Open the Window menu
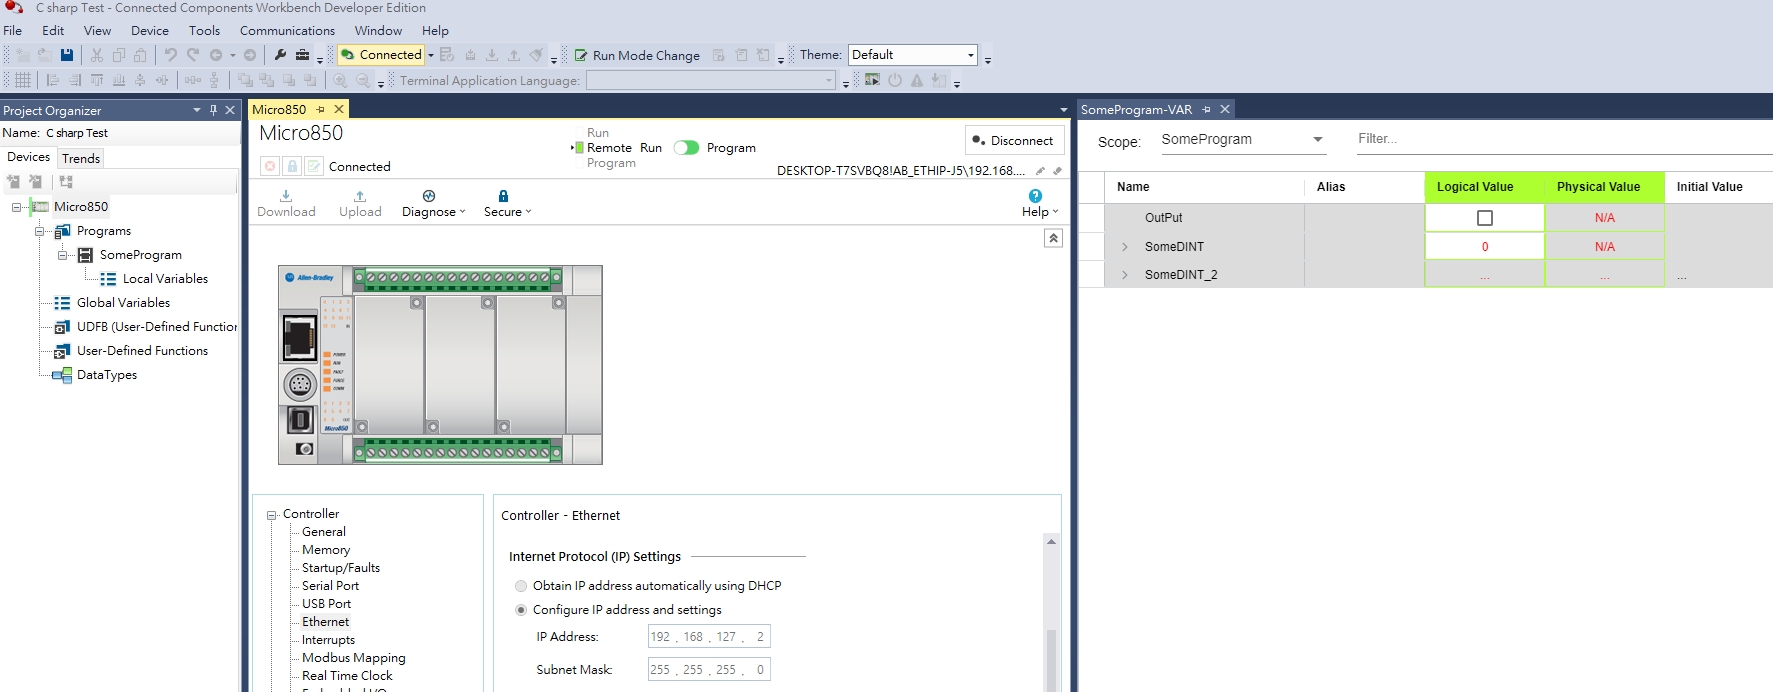 (x=378, y=30)
